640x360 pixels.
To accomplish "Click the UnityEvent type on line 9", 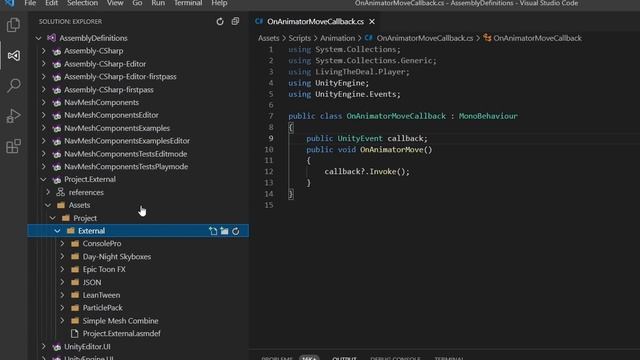I will pos(360,138).
